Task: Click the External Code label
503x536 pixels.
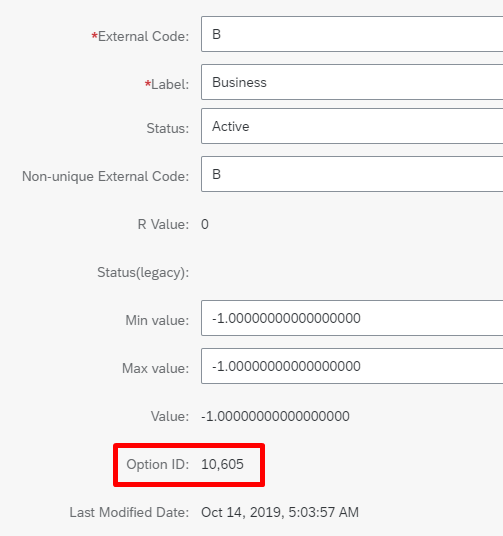Action: pos(140,36)
